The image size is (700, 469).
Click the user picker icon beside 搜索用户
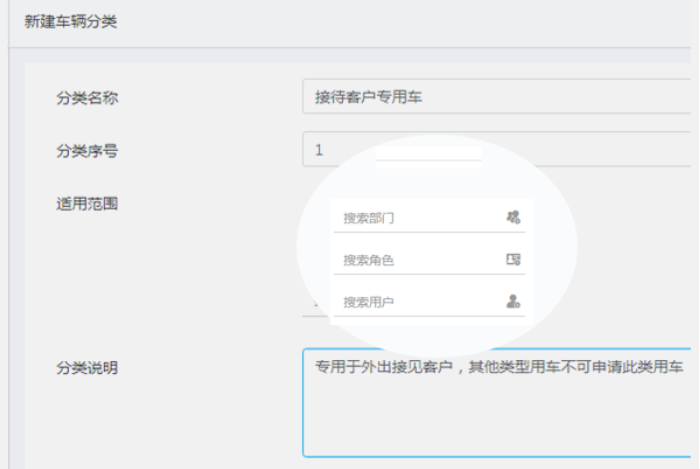pyautogui.click(x=513, y=301)
